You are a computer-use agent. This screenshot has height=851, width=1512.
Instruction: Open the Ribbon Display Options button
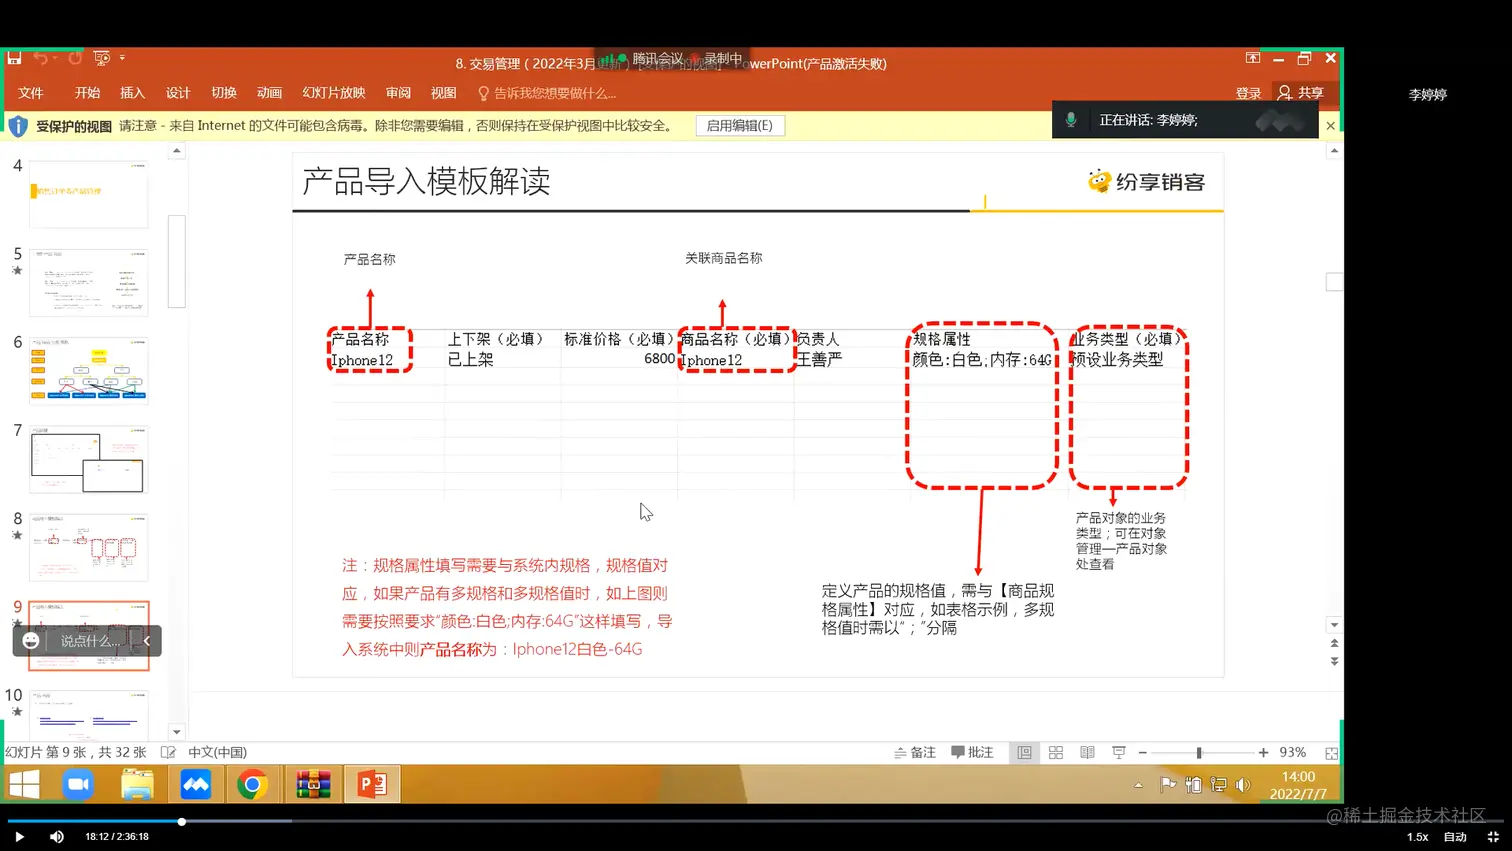point(1252,59)
